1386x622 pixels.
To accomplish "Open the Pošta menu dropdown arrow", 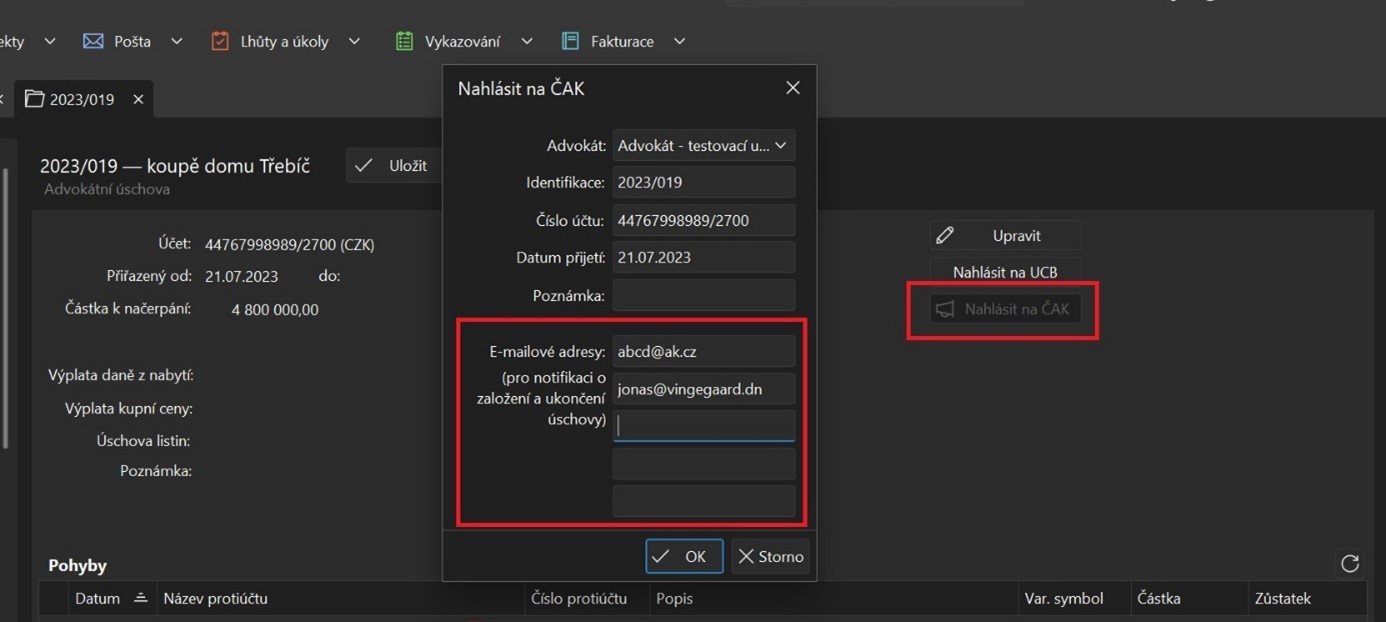I will click(x=177, y=41).
